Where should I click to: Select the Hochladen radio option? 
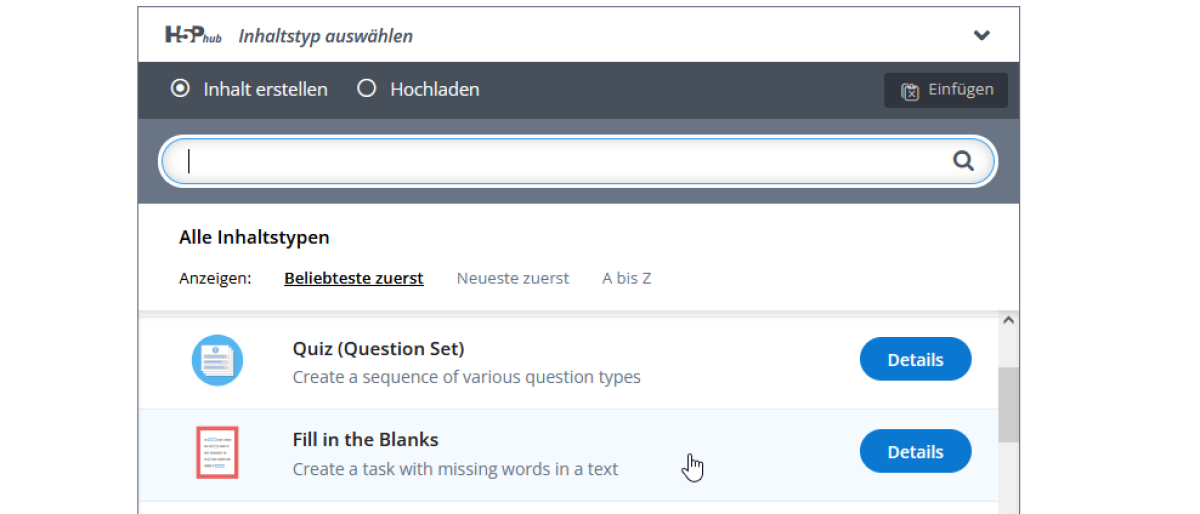[x=367, y=89]
